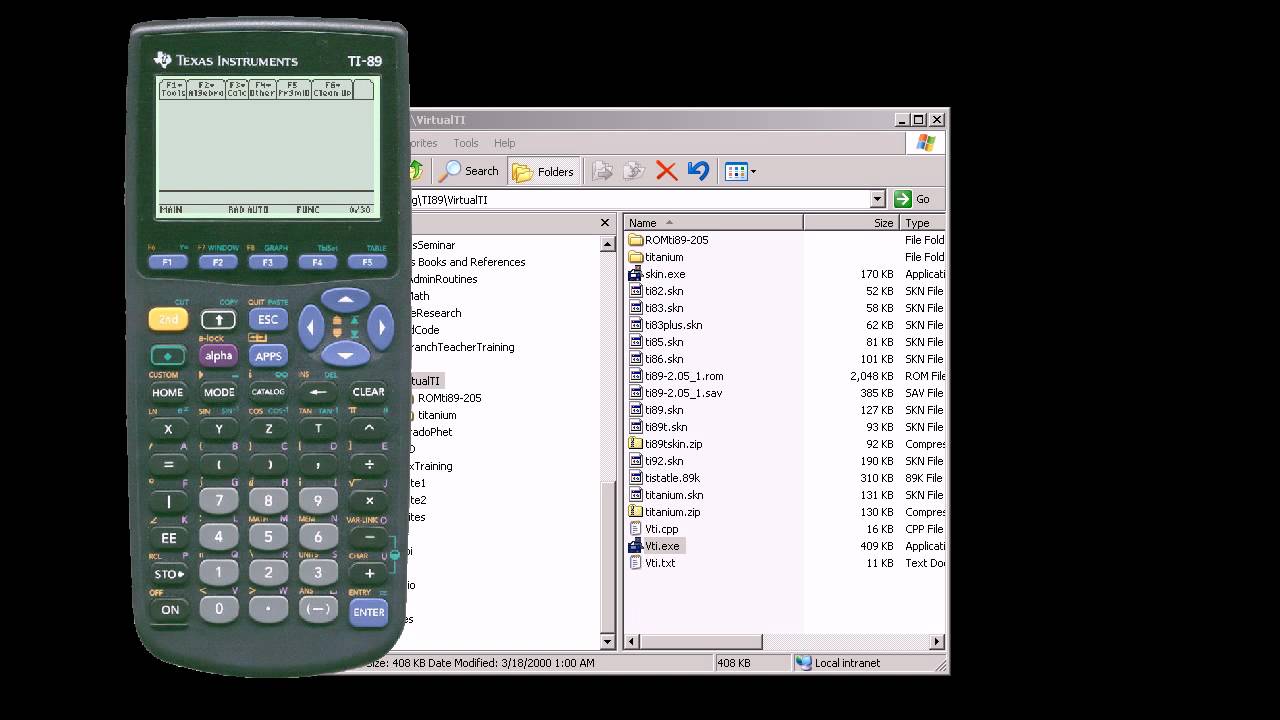Click file list horizontal scroll right arrow
This screenshot has width=1280, height=720.
[937, 642]
